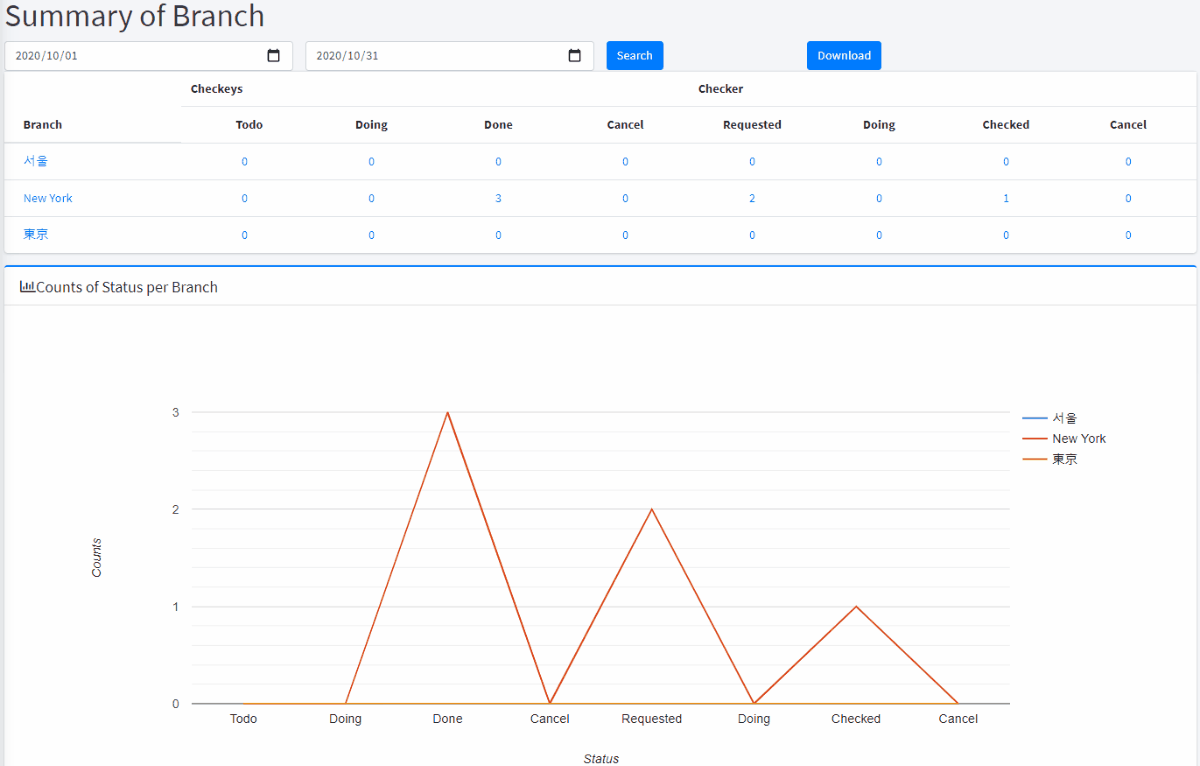This screenshot has width=1200, height=766.
Task: Click New York Requested count of 2
Action: pos(752,198)
